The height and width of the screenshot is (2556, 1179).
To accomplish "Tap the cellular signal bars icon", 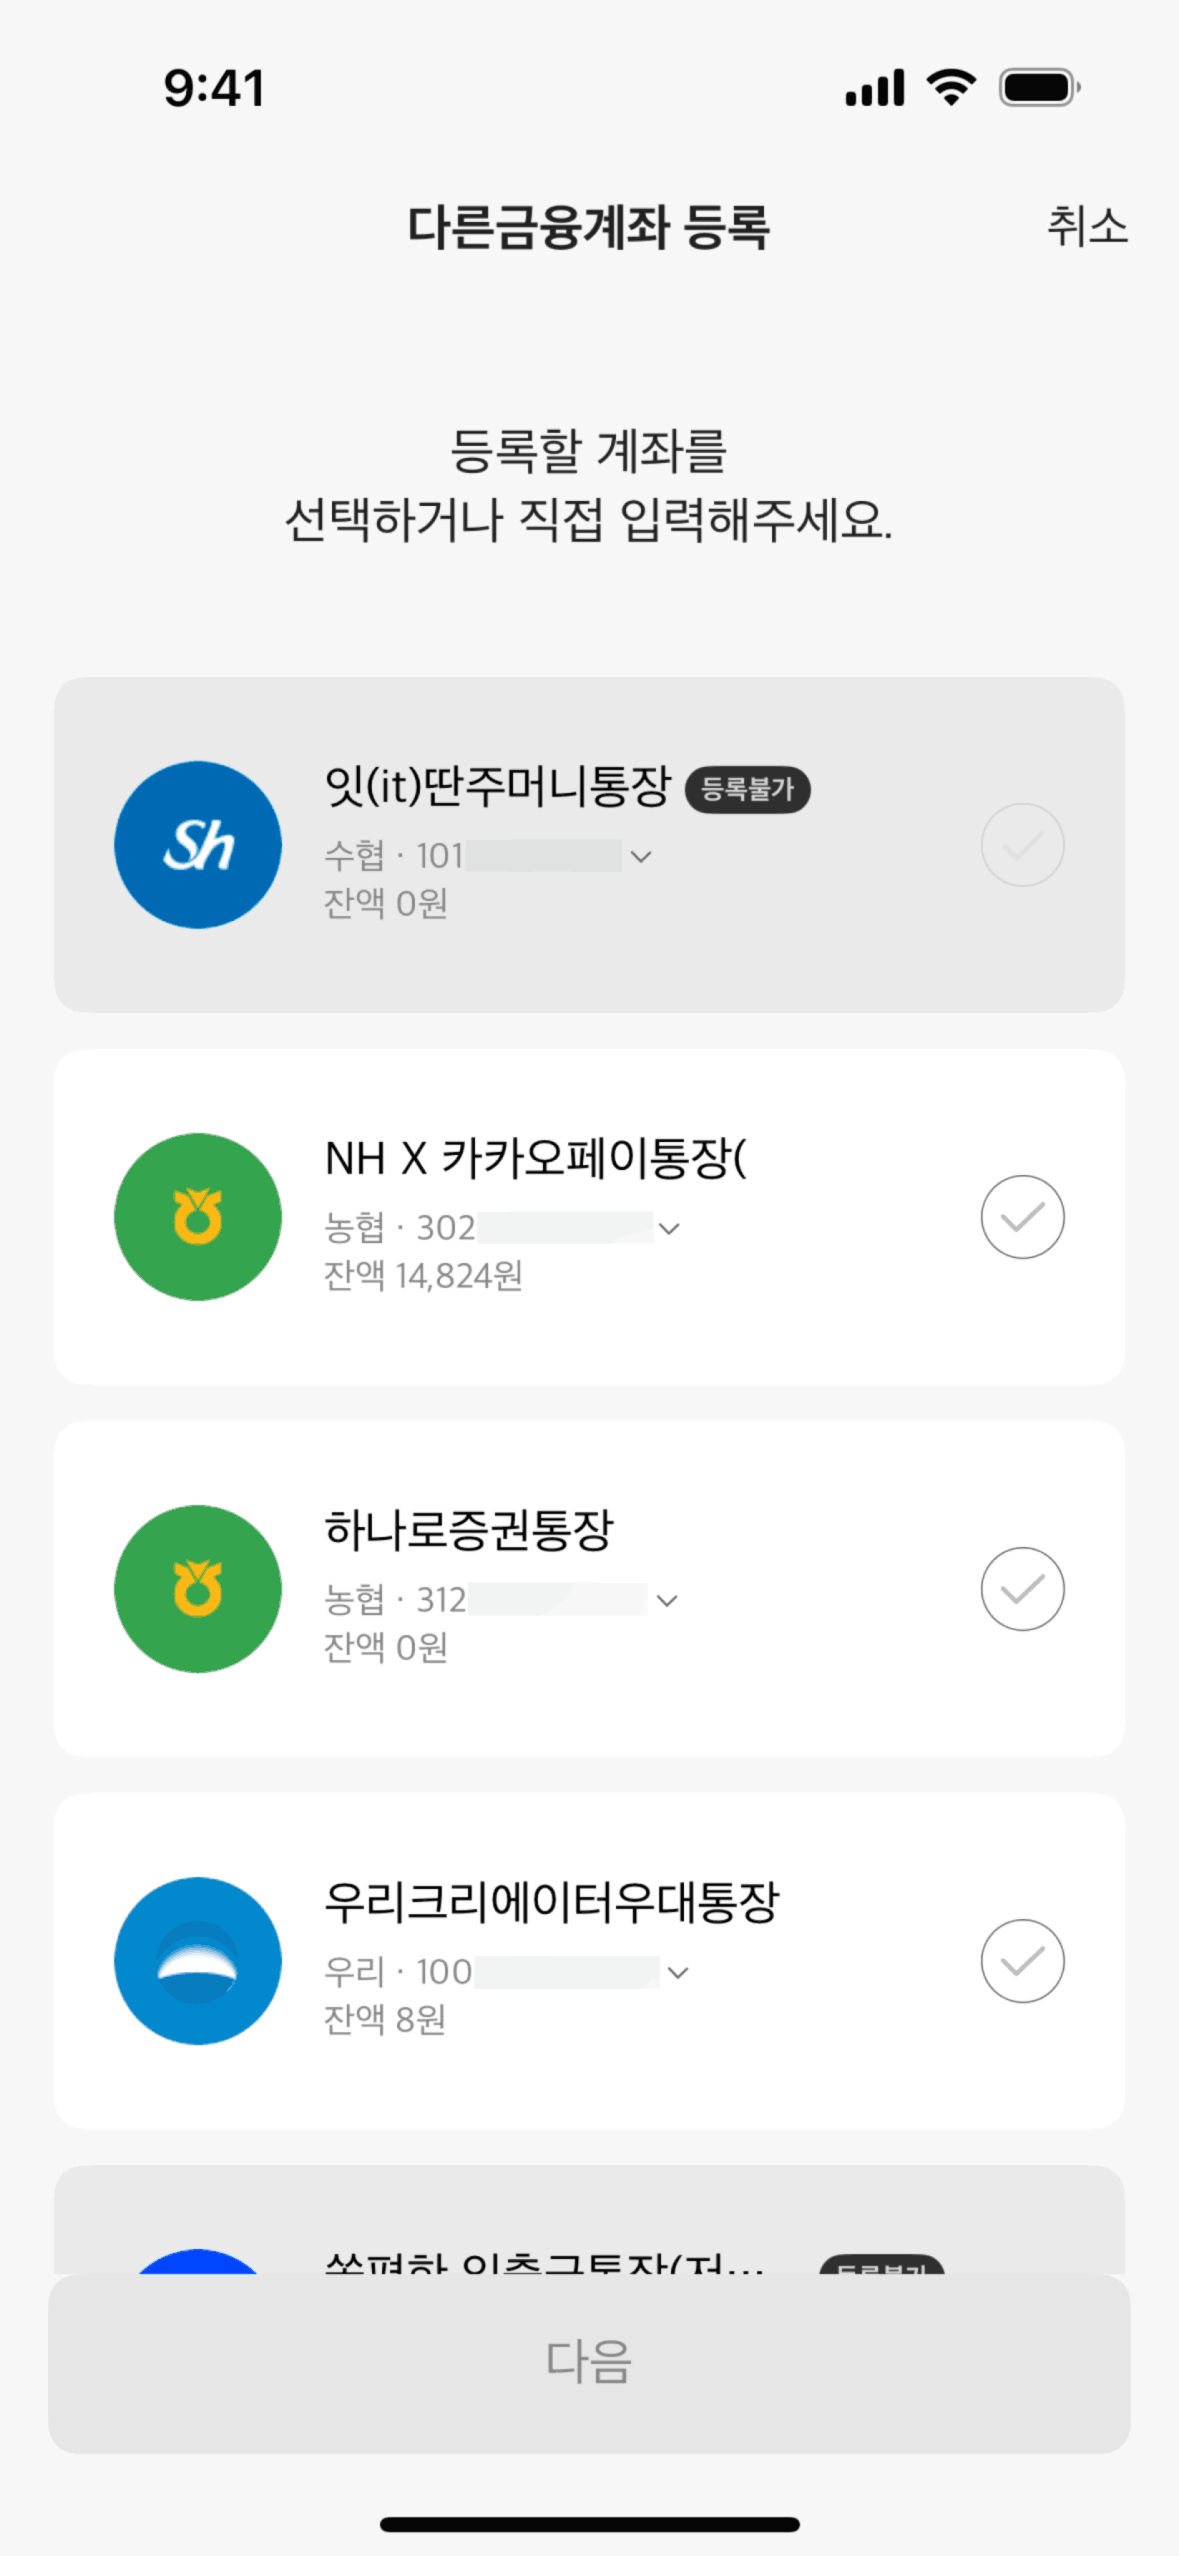I will point(875,88).
